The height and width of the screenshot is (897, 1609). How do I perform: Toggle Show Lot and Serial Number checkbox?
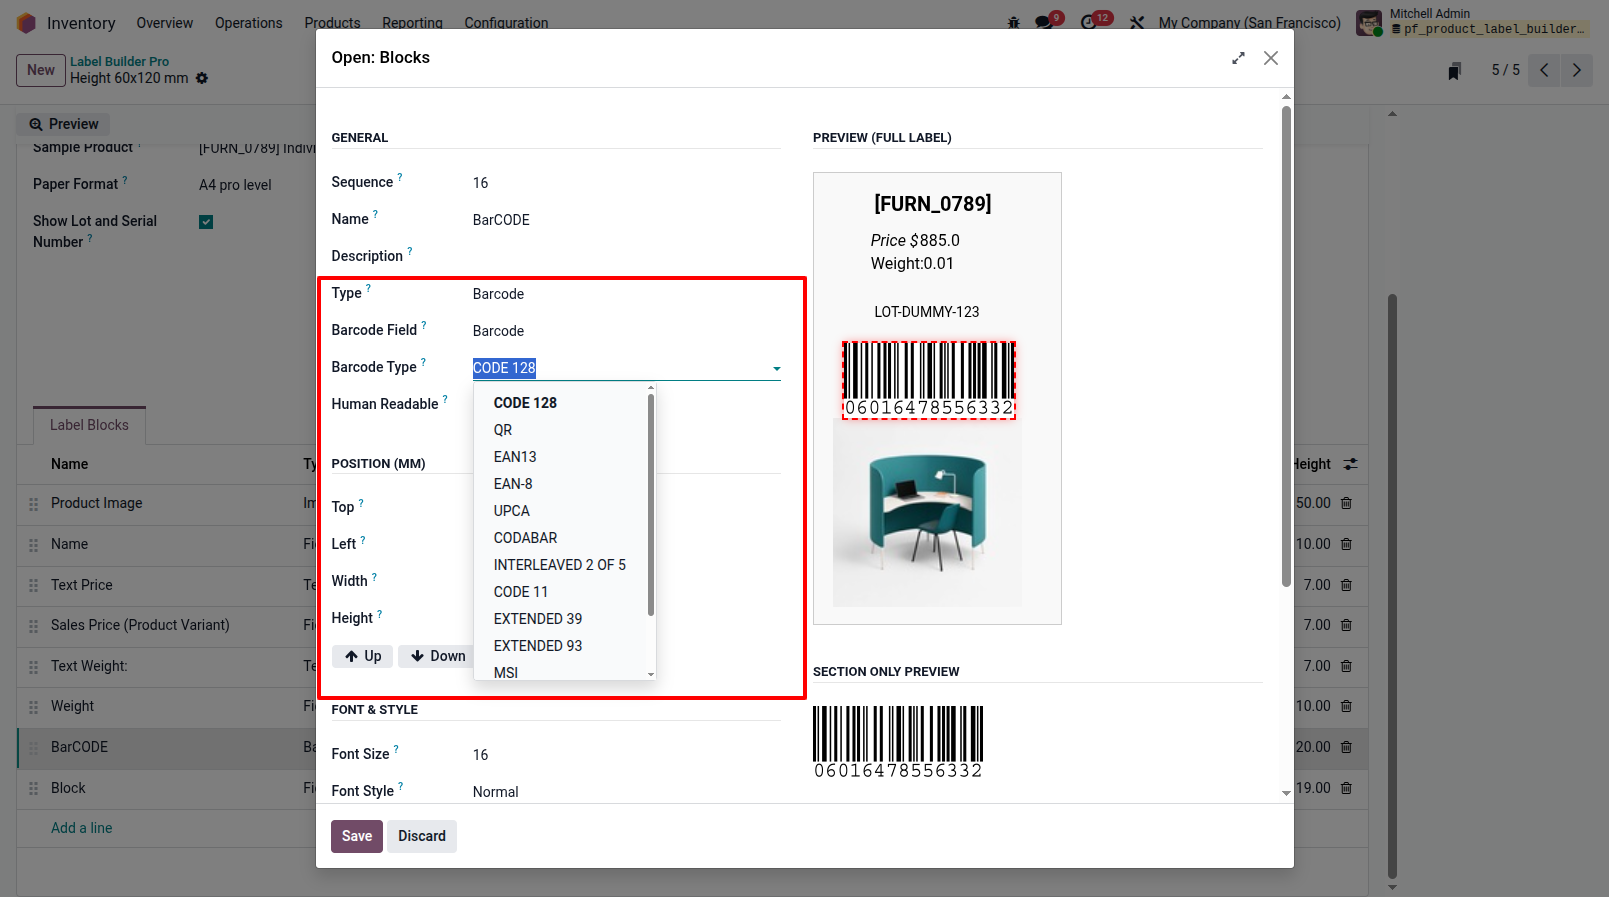tap(206, 222)
